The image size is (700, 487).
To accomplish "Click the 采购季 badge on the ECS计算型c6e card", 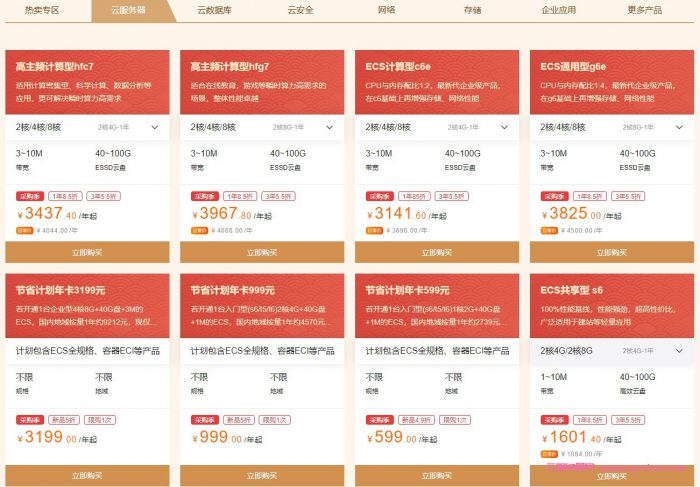I will click(x=379, y=197).
